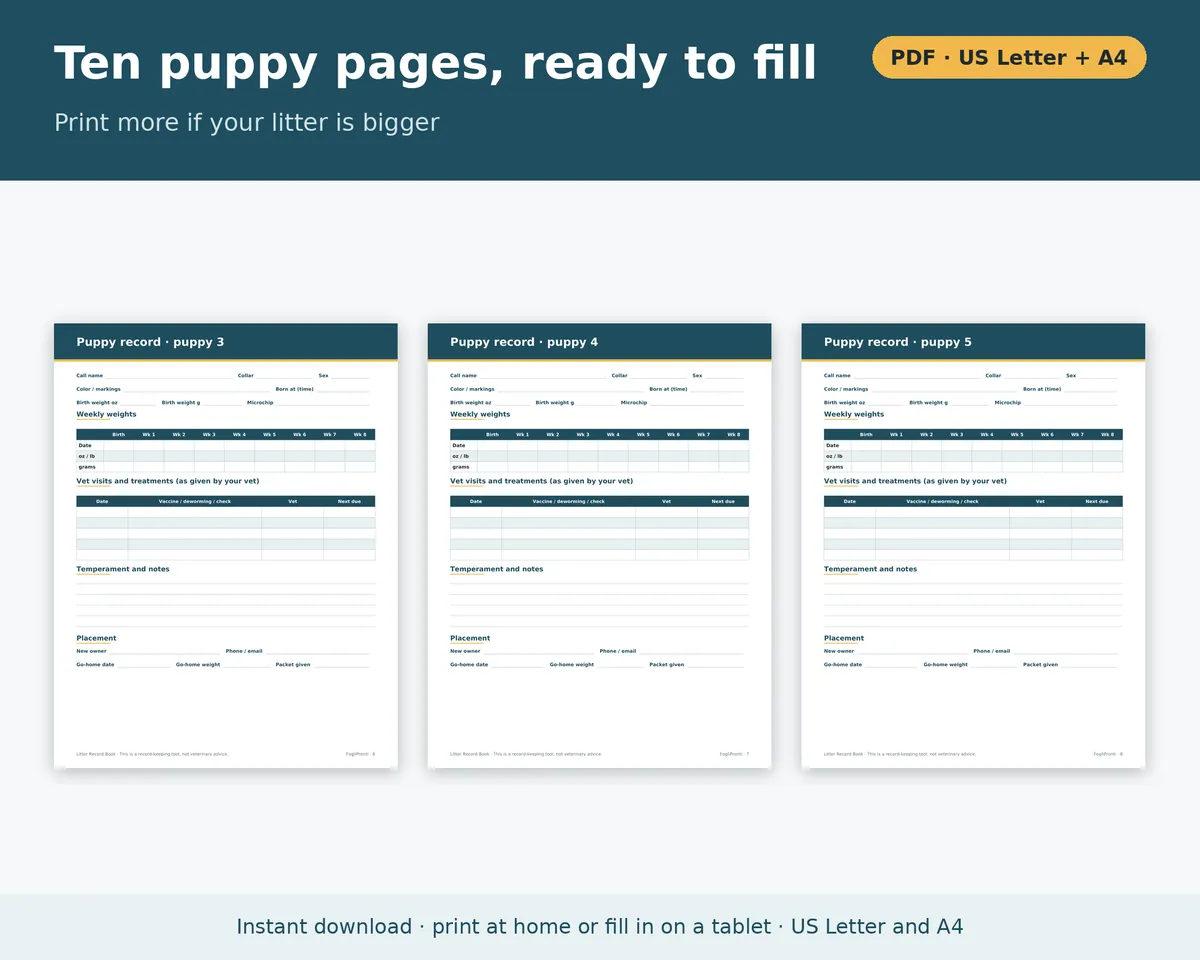Click the 'Placement' heading on puppy 3 page

(96, 638)
